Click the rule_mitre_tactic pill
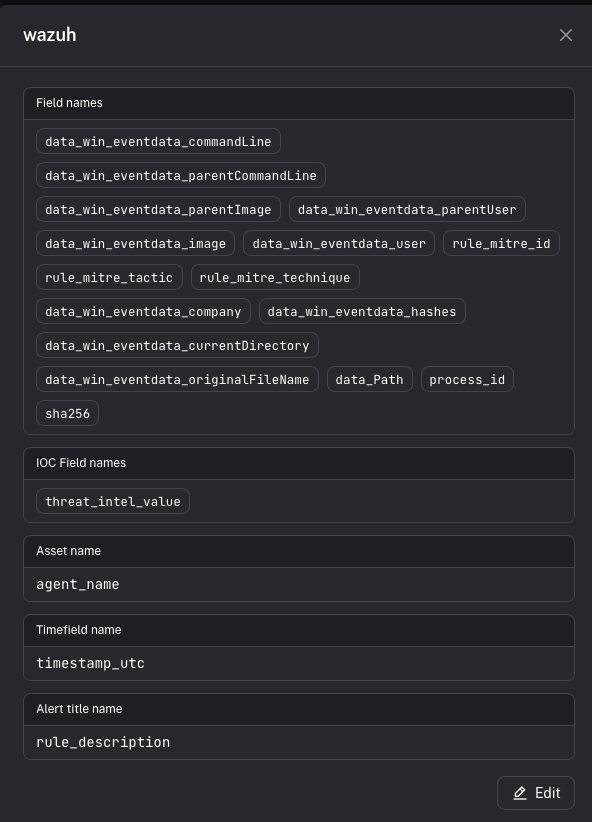The image size is (592, 822). 109,277
